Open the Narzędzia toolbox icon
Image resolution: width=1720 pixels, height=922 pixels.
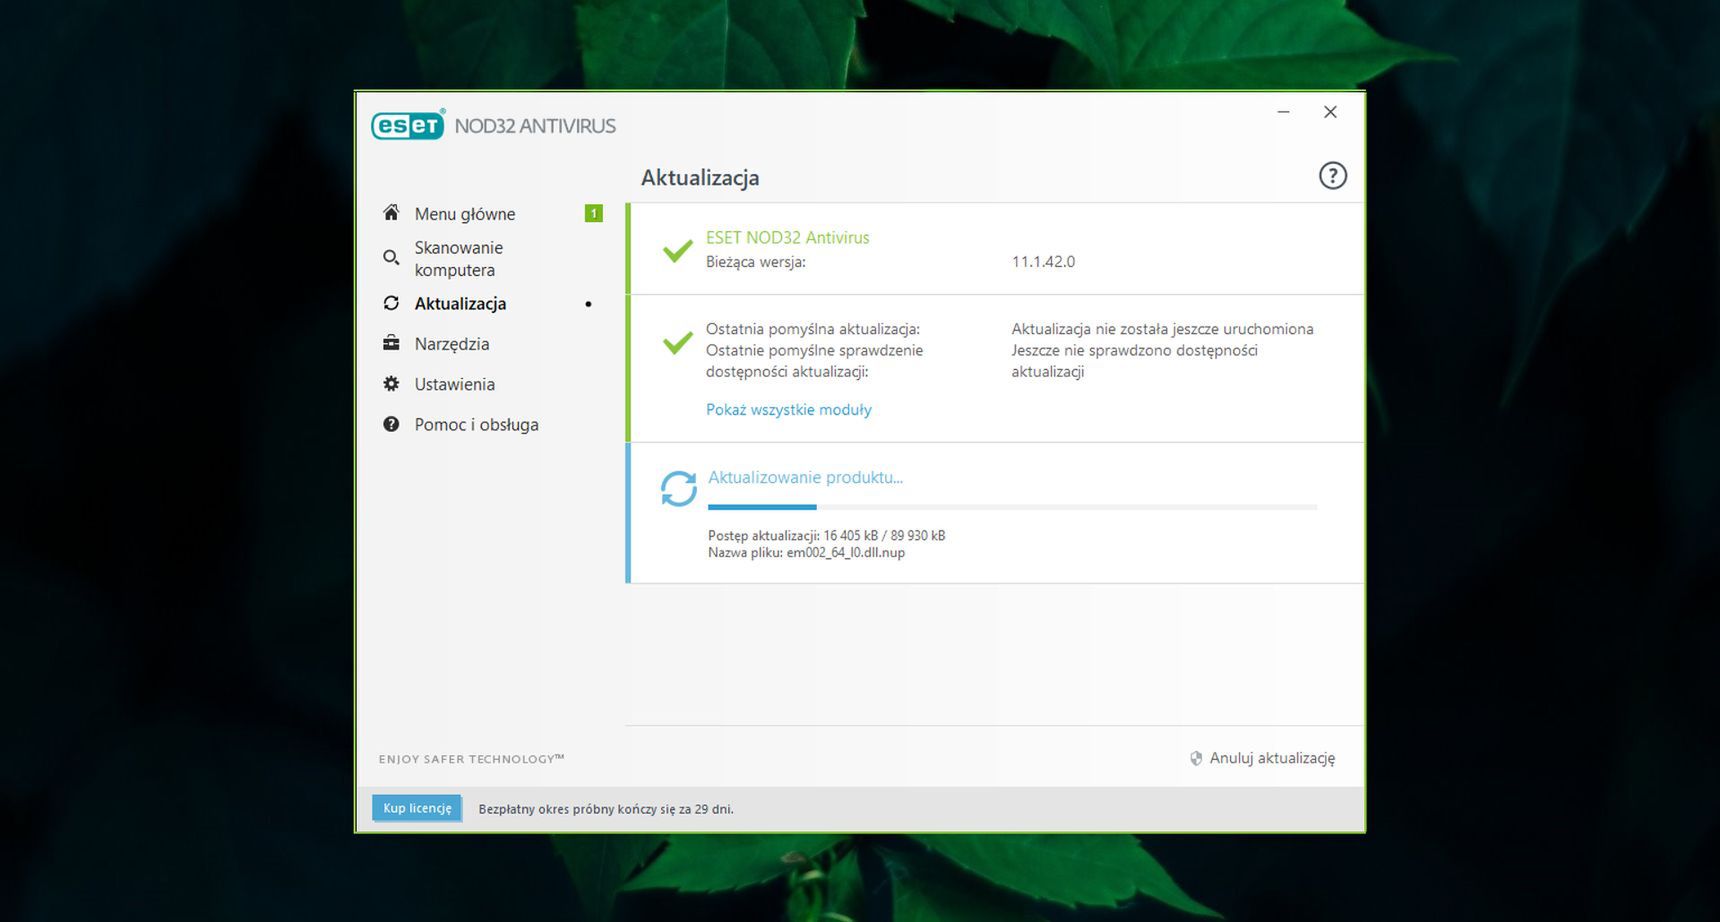391,343
